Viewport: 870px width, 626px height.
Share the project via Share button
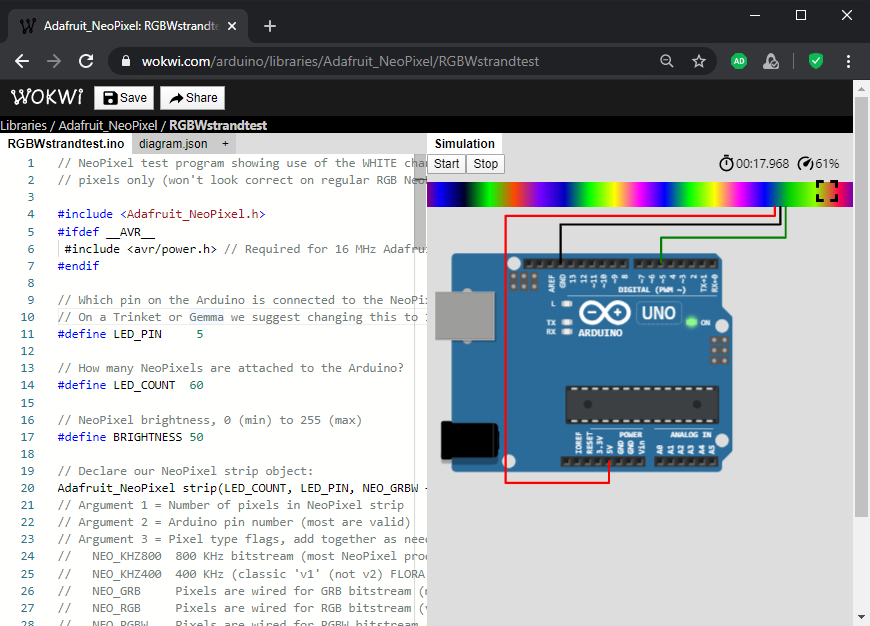click(193, 98)
